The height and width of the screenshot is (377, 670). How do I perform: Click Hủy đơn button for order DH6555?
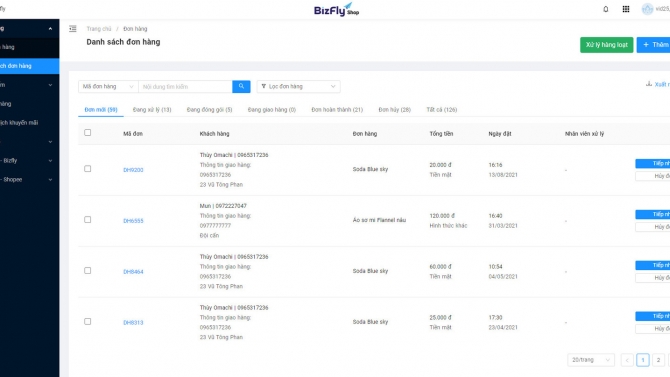click(653, 227)
